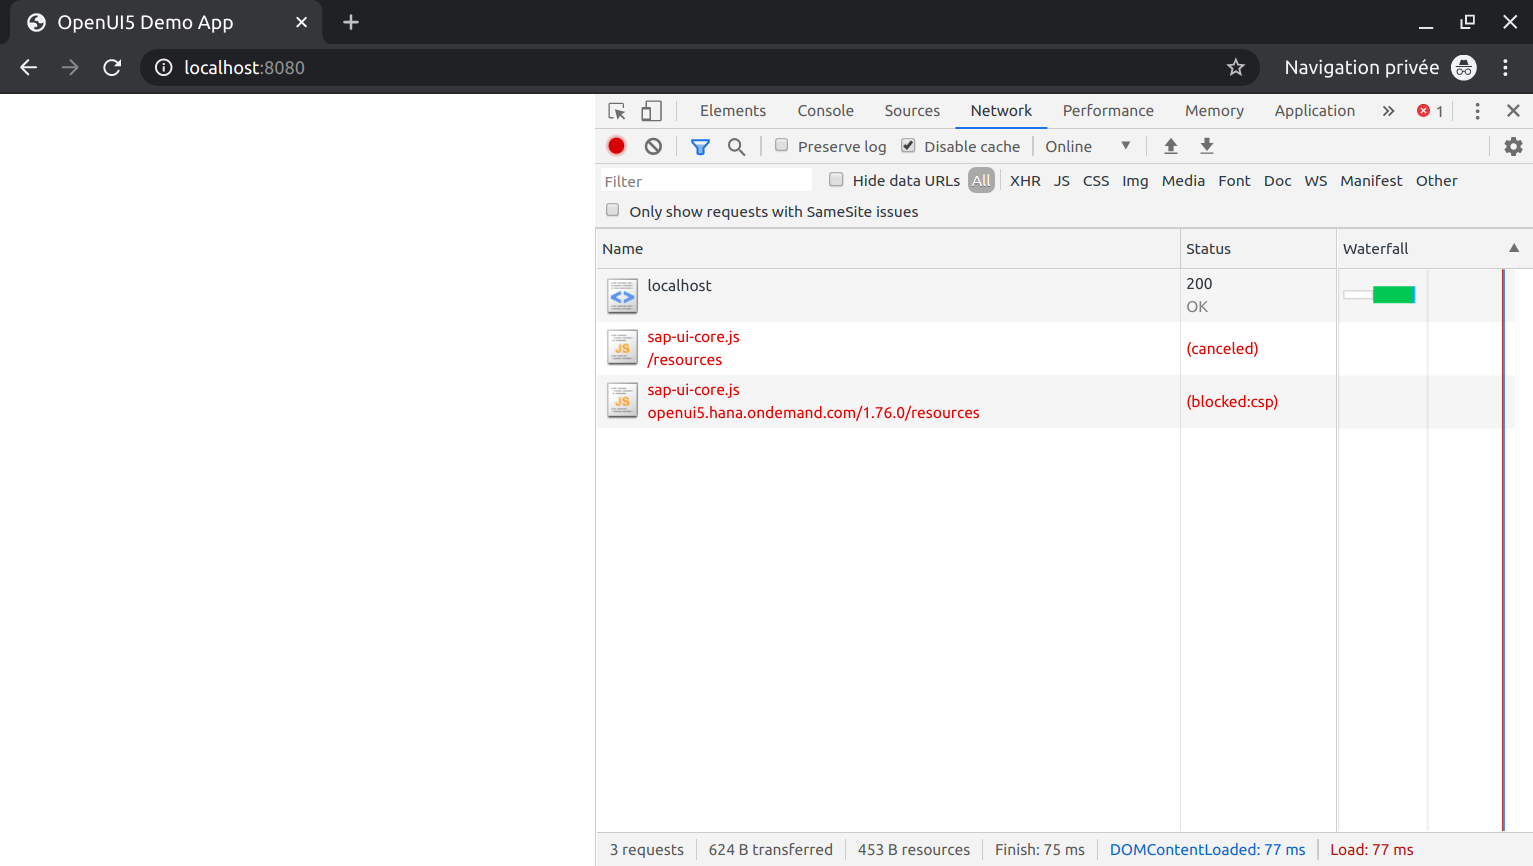Stop recording the network log
This screenshot has width=1533, height=866.
616,146
